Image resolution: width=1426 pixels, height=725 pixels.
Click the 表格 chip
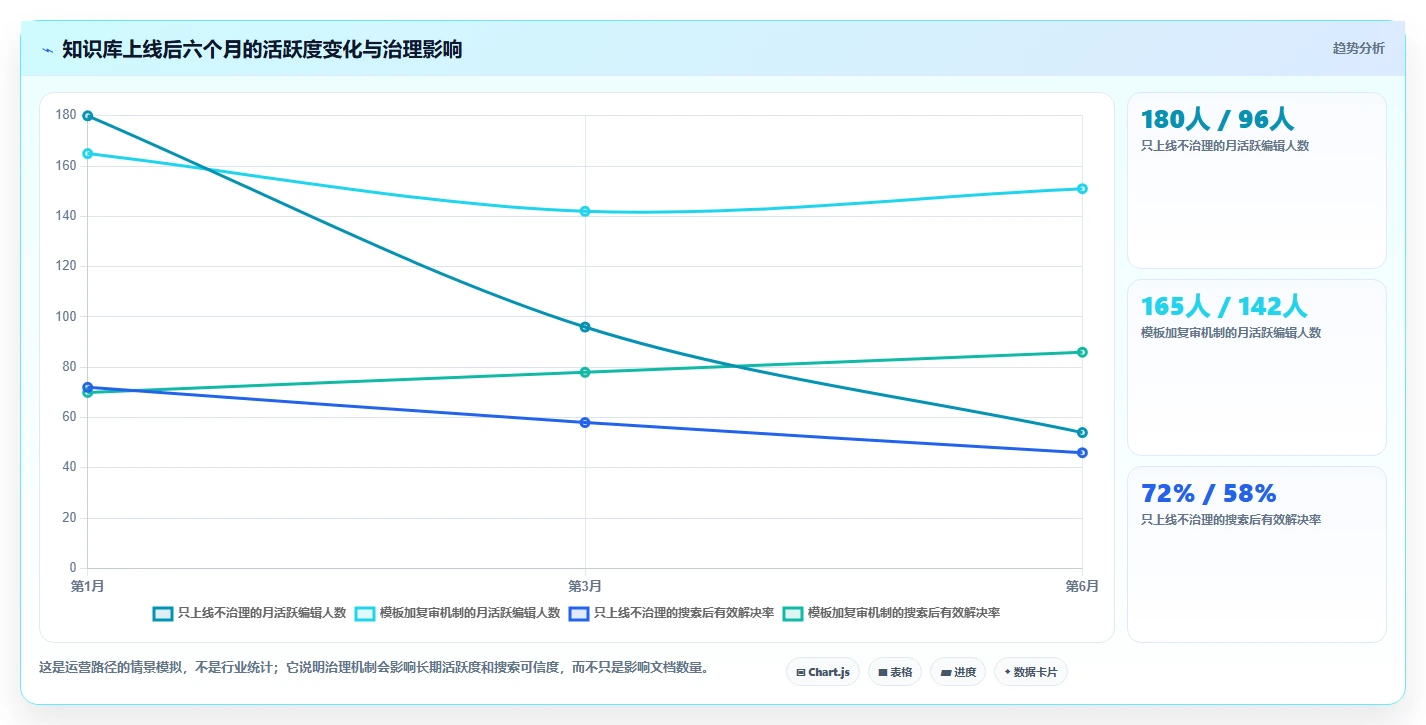click(x=895, y=672)
